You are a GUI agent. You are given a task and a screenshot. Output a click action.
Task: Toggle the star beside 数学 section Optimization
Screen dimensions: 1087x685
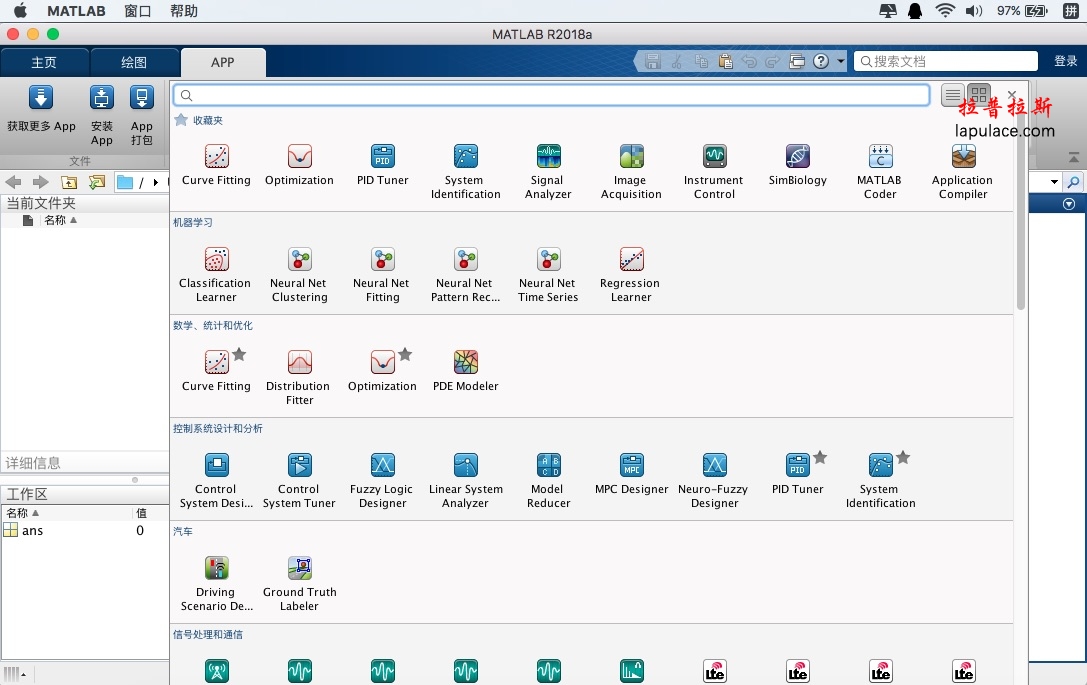point(406,354)
